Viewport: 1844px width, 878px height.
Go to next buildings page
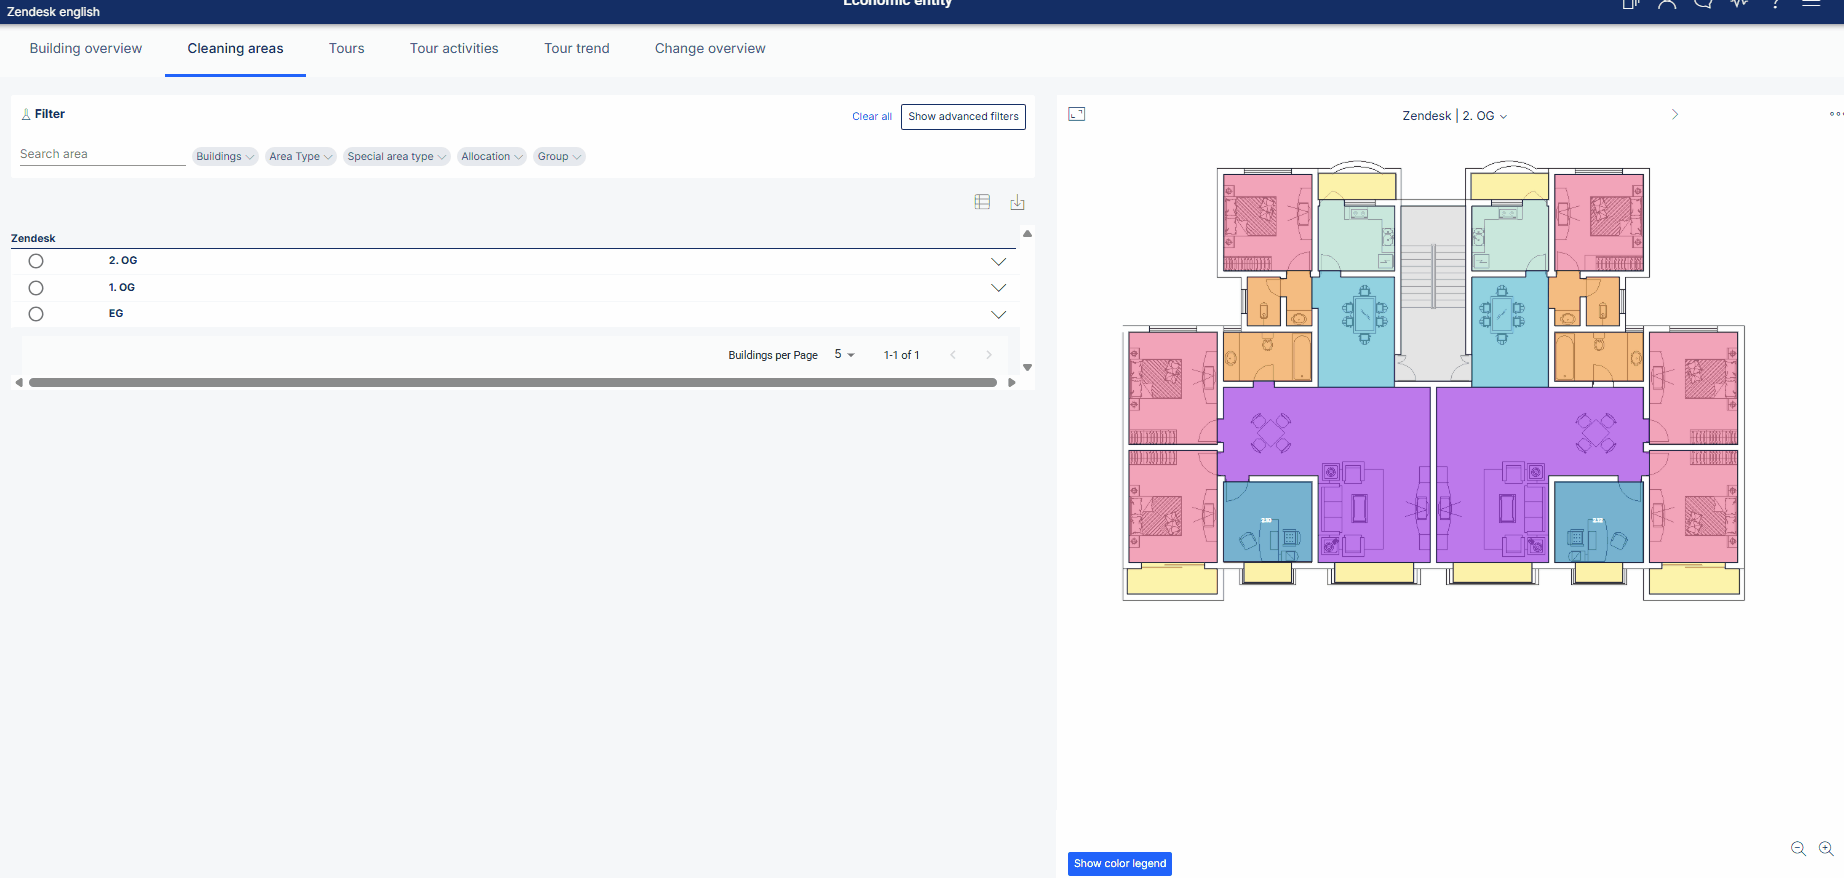[x=989, y=355]
